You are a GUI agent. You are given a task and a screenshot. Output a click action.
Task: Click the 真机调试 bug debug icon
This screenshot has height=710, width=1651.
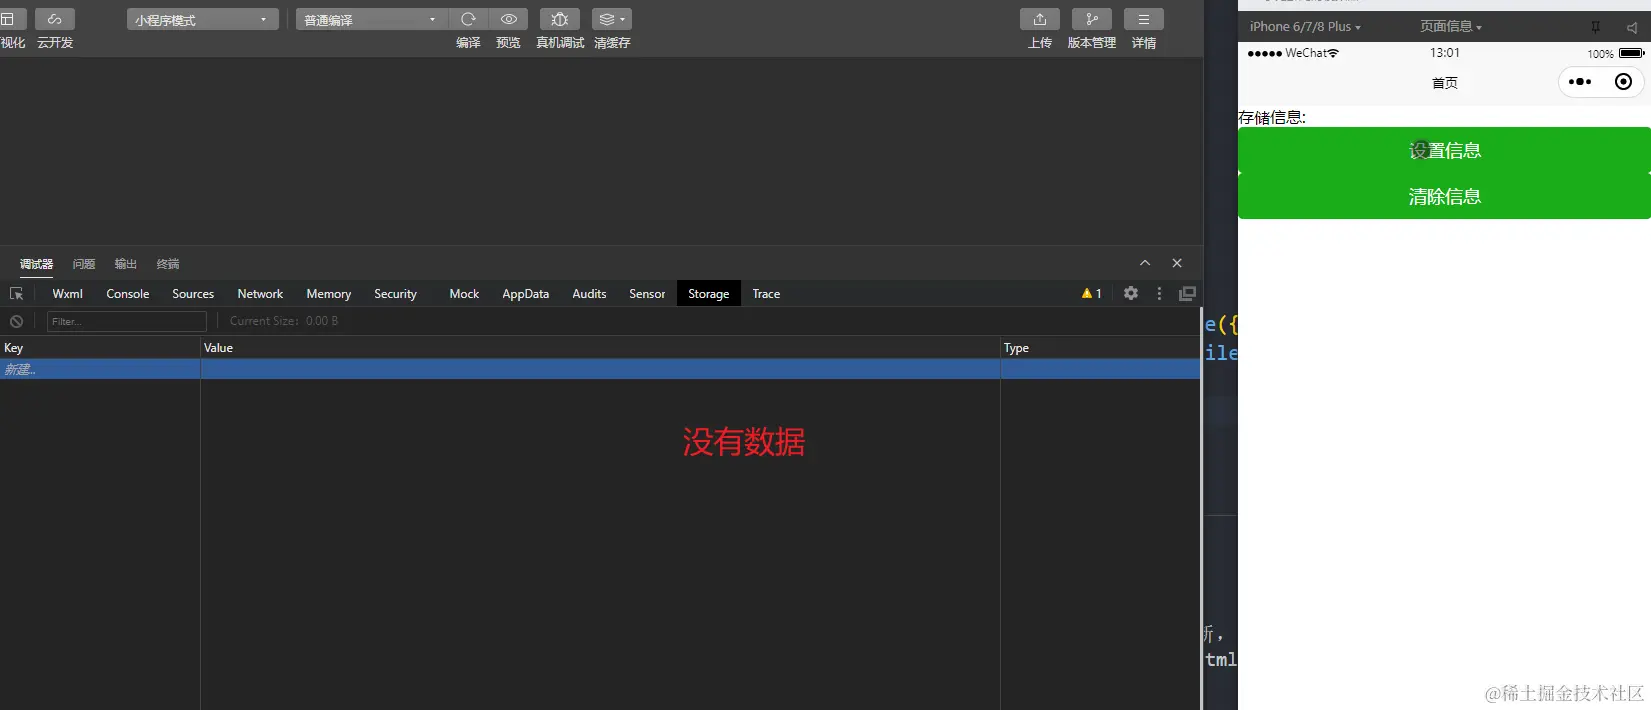[560, 19]
